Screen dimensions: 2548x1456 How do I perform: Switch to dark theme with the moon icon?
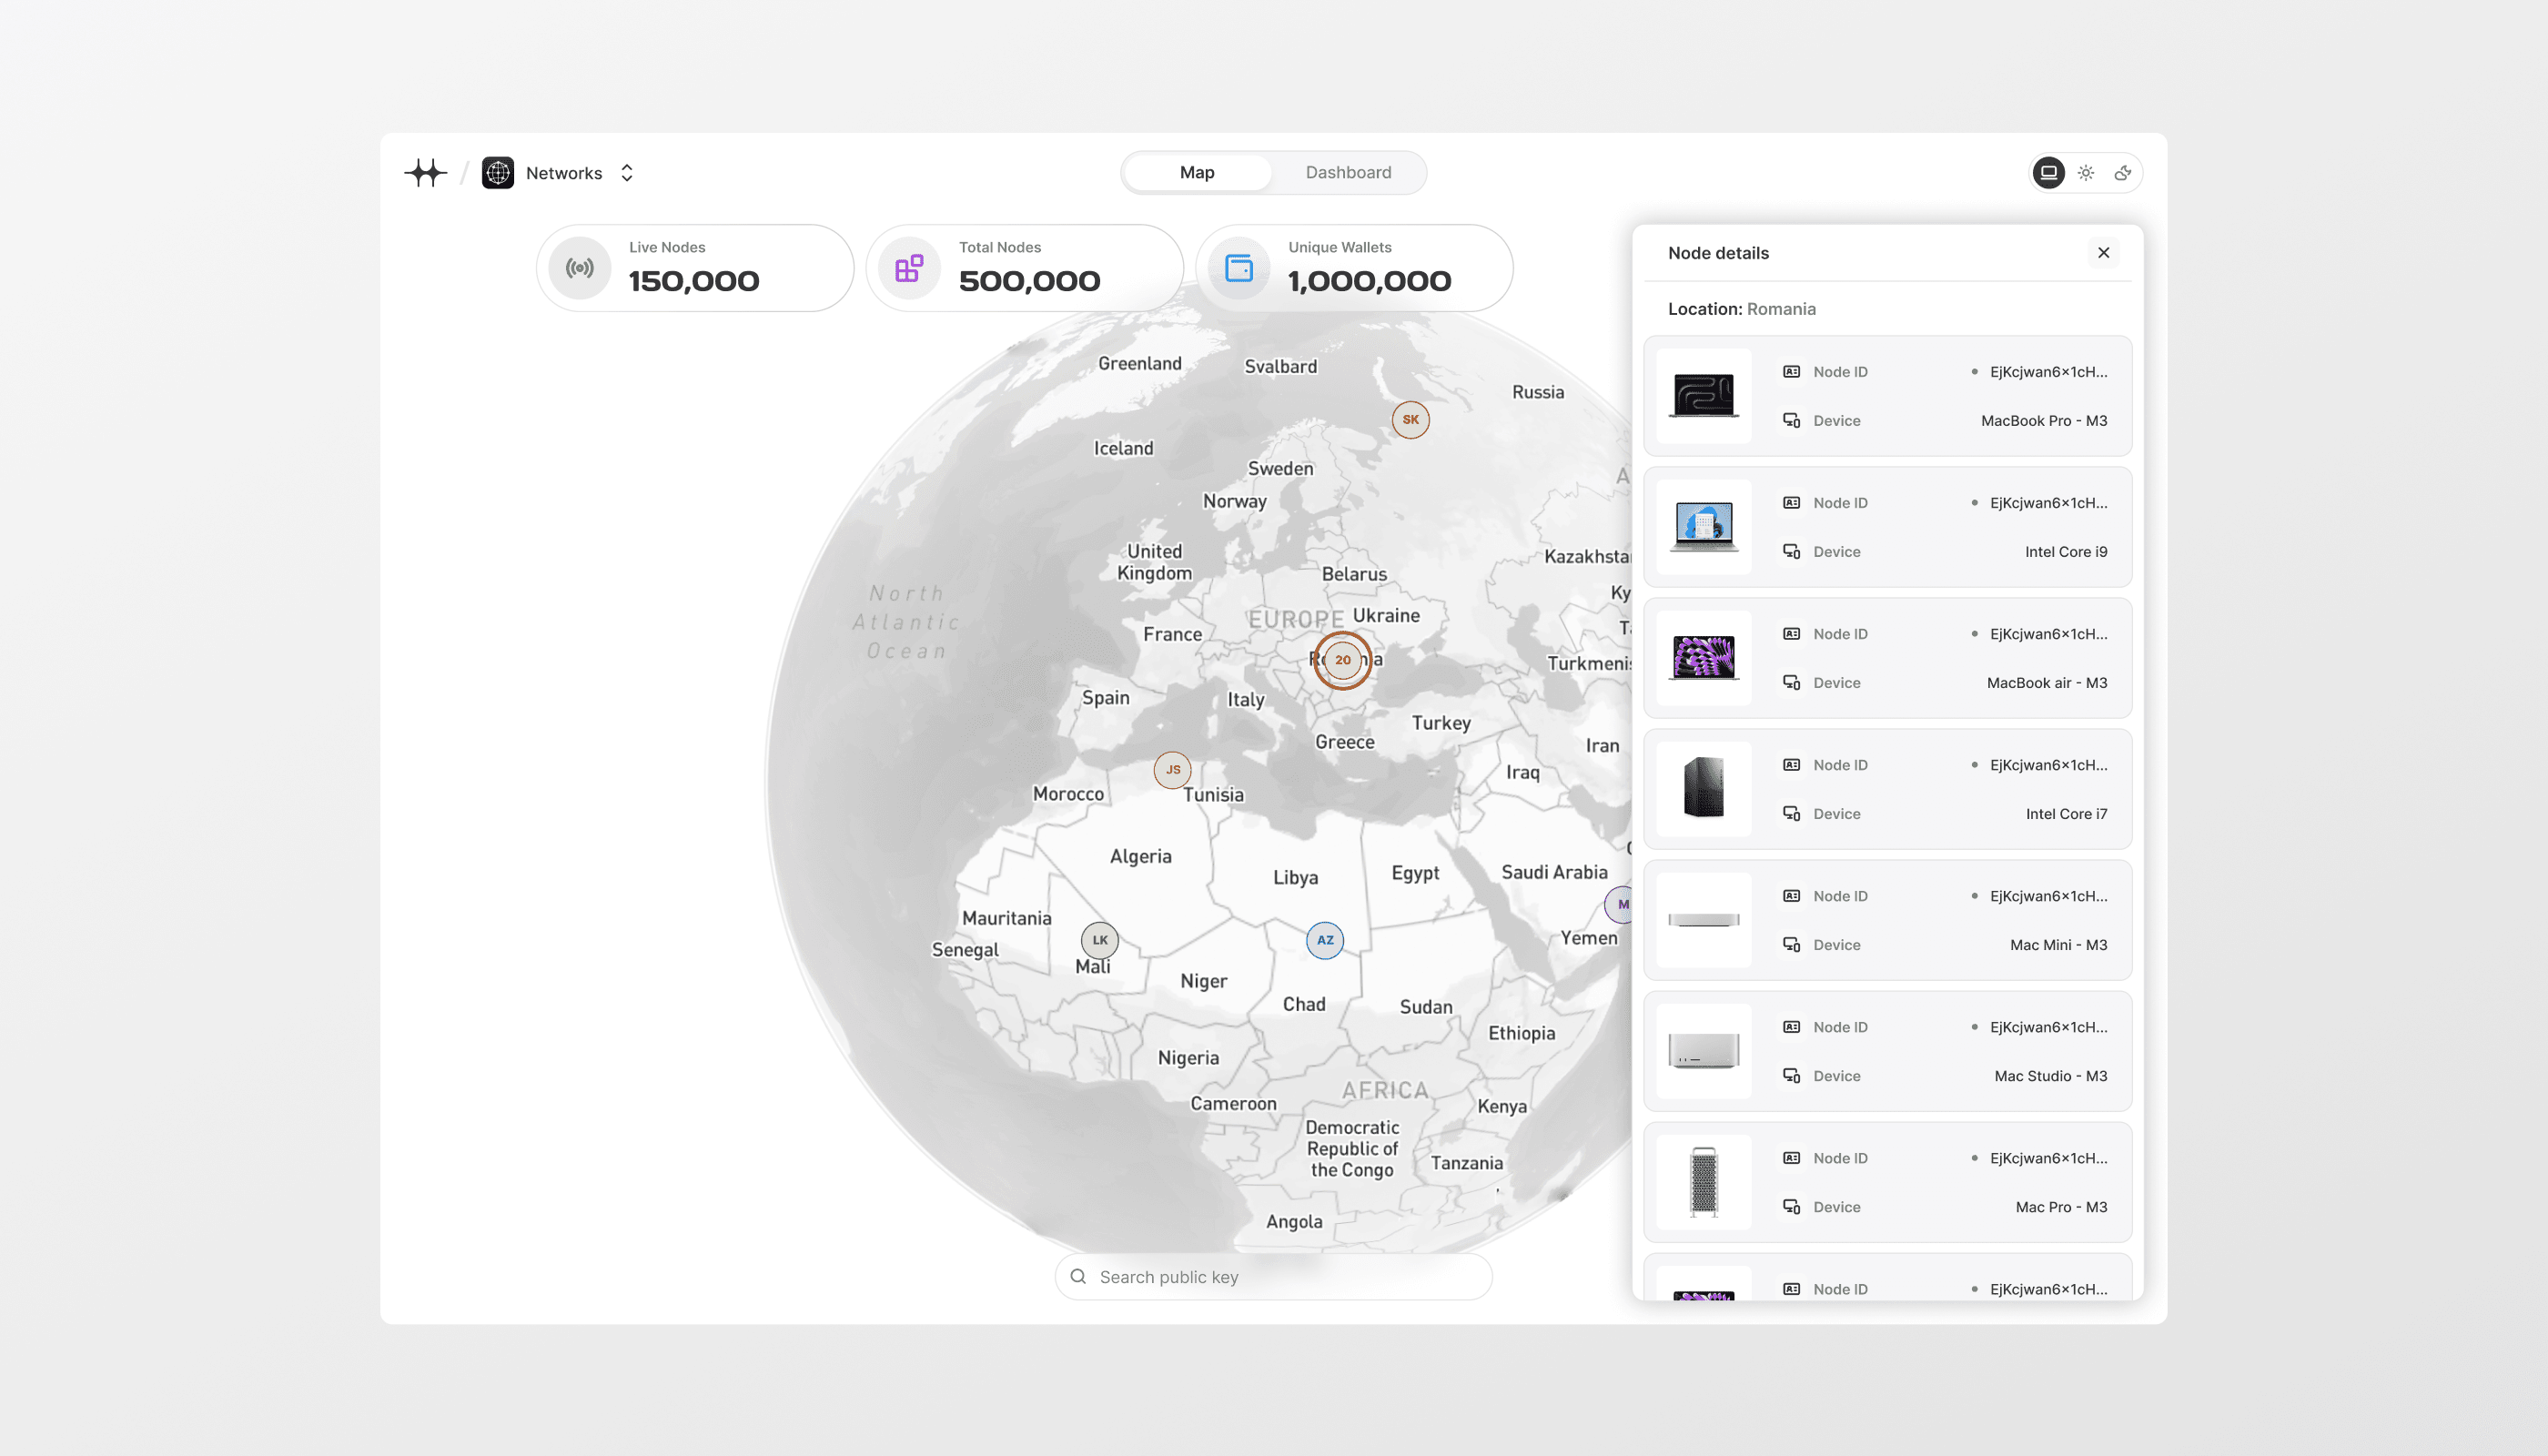click(x=2122, y=173)
